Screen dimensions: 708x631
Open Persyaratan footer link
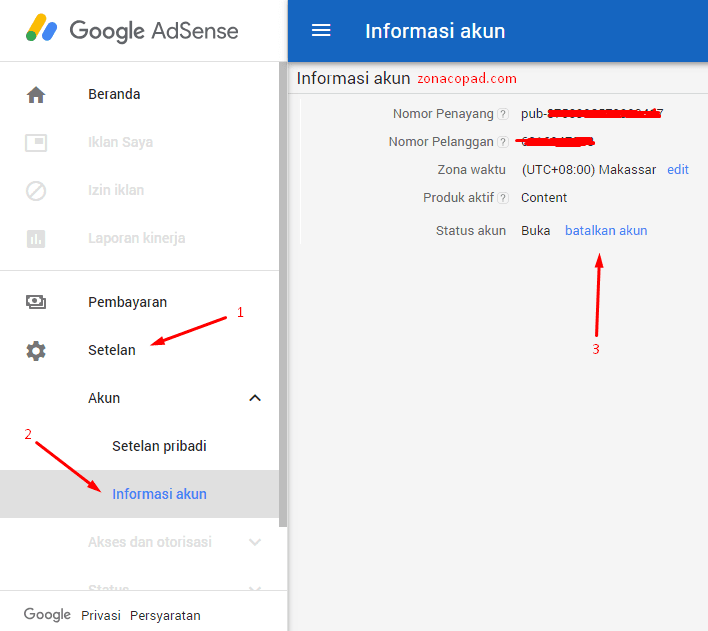coord(165,616)
